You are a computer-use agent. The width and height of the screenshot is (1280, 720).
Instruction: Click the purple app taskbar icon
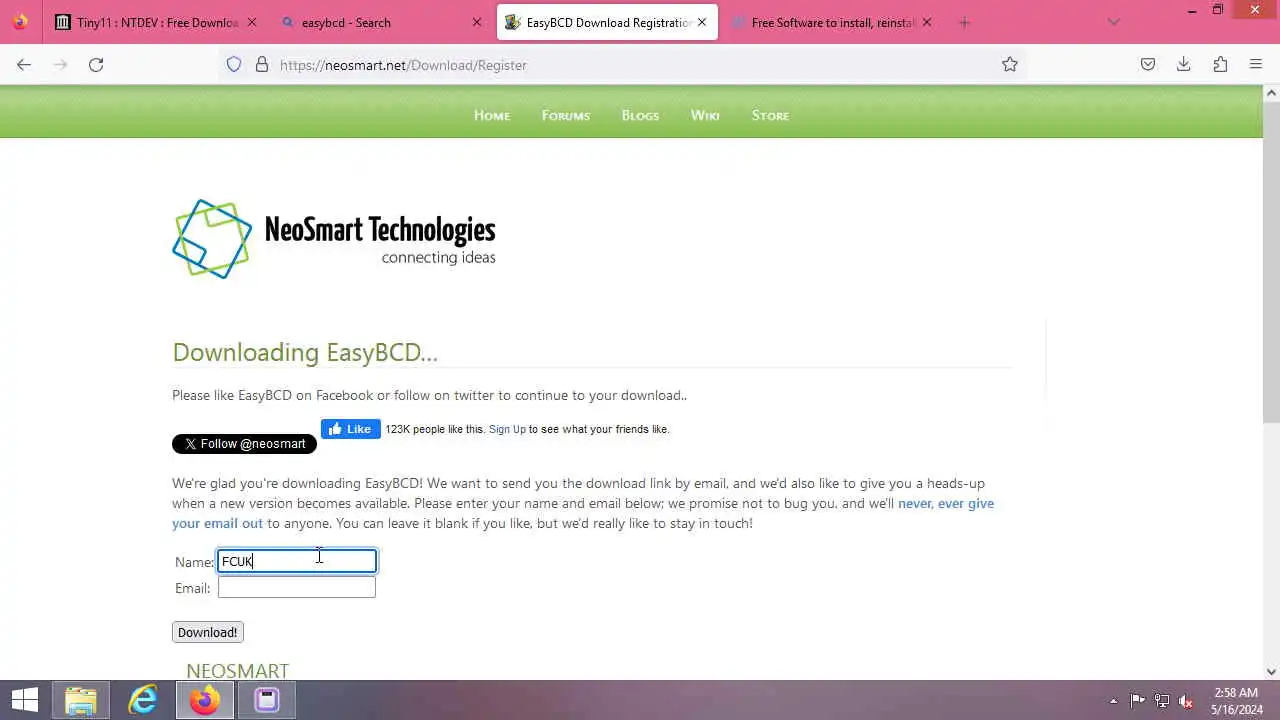coord(267,700)
